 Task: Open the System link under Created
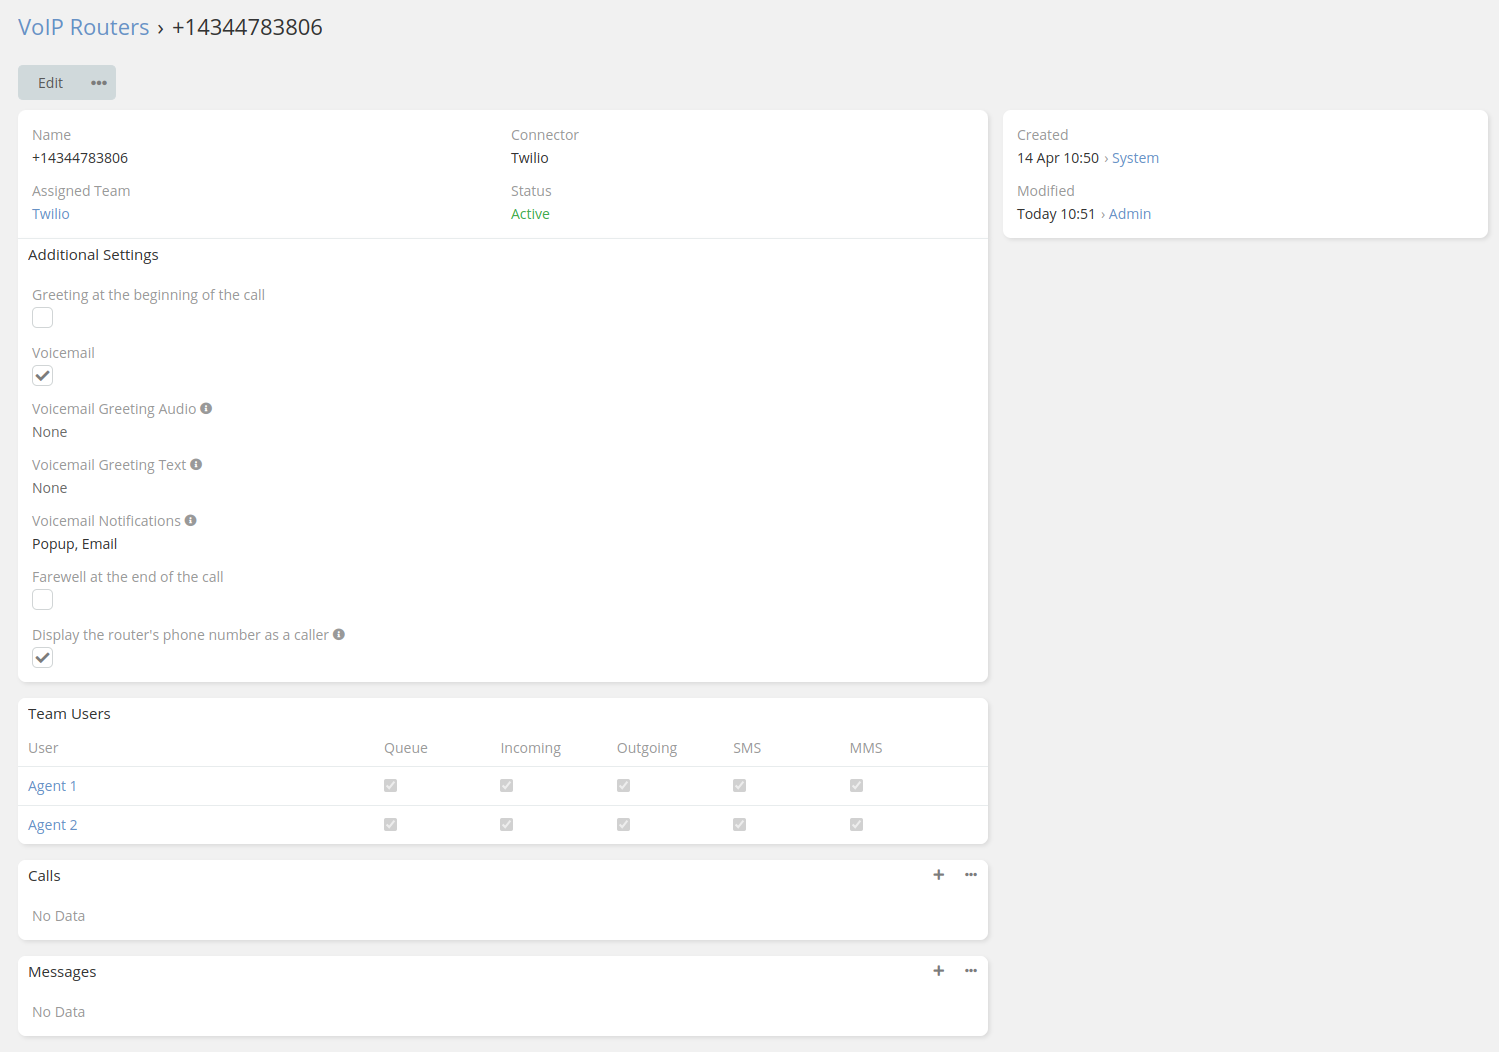[x=1135, y=157]
